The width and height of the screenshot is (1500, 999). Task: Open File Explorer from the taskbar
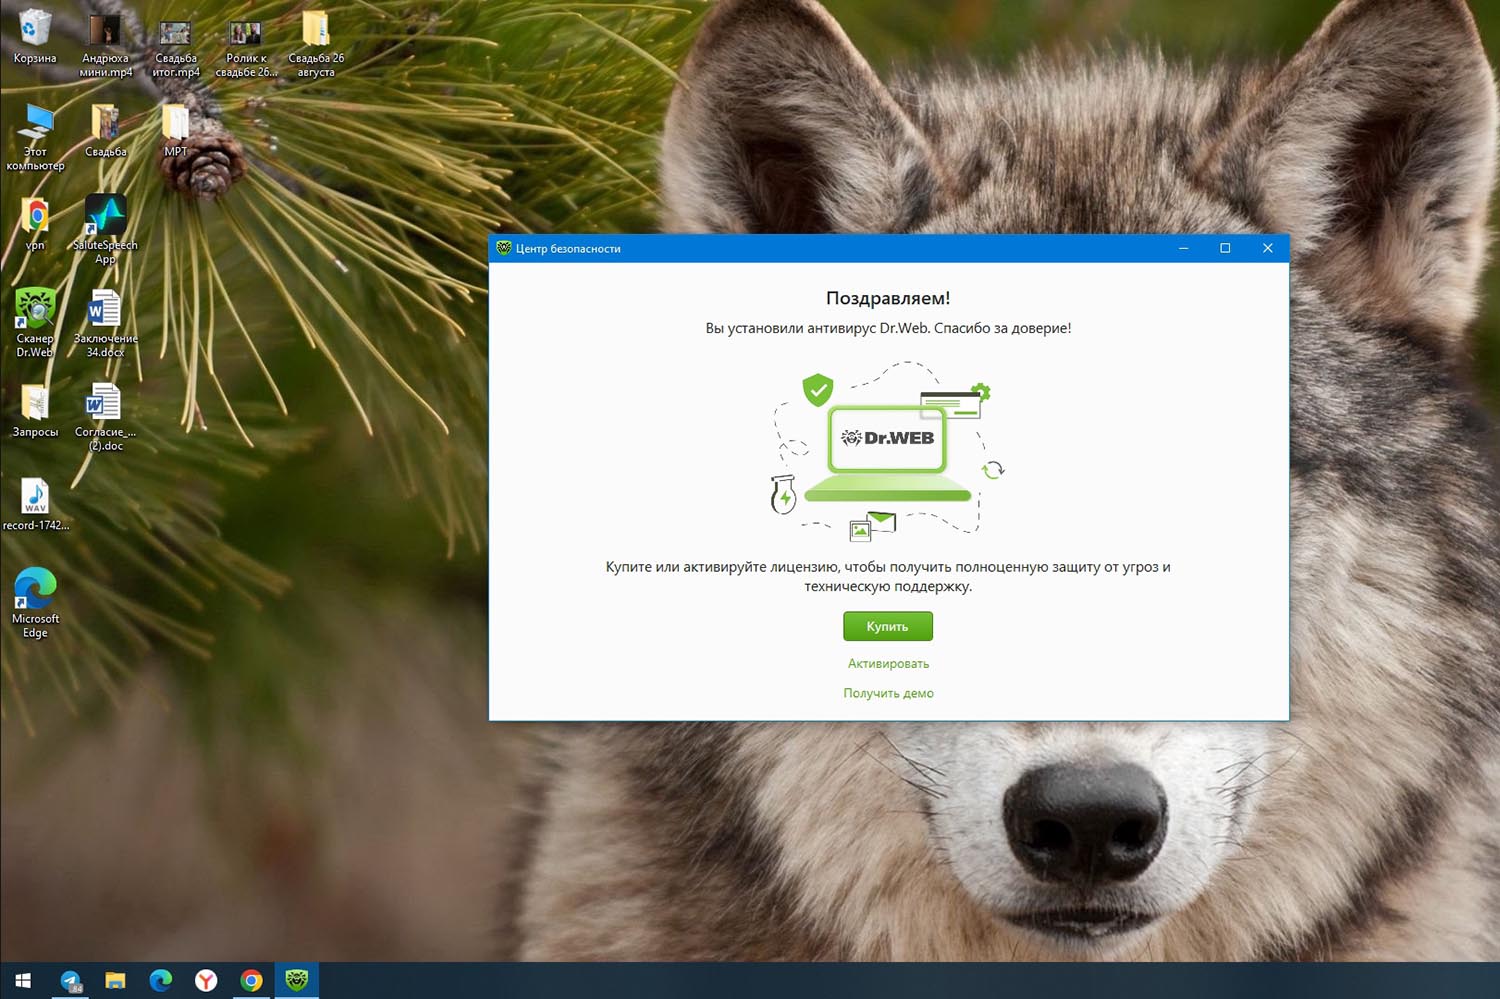pyautogui.click(x=115, y=980)
